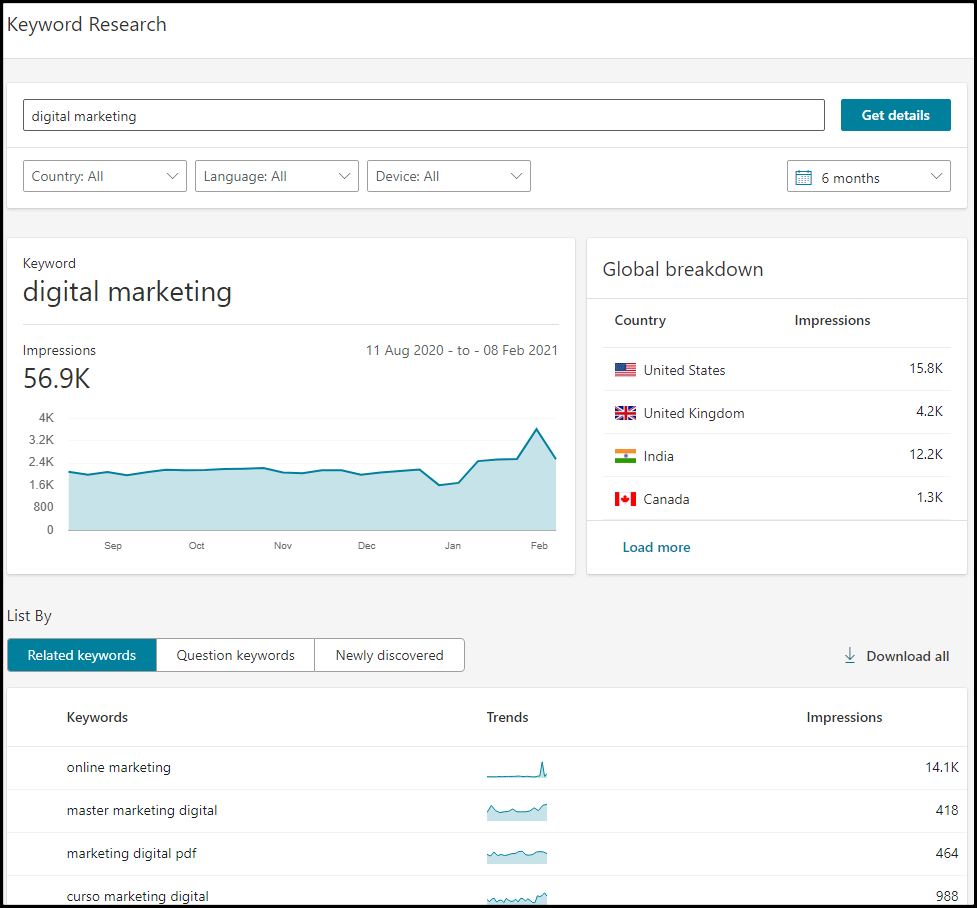Screen dimensions: 977x908
Task: Click the Canada flag icon
Action: (x=625, y=499)
